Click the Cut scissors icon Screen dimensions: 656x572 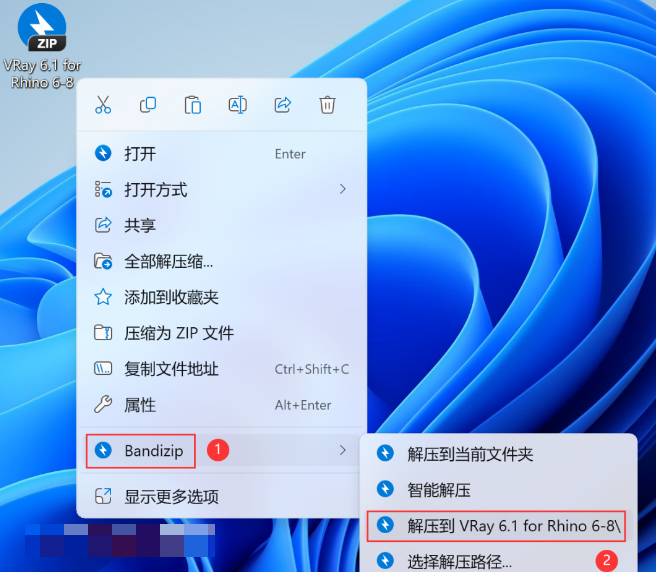(x=103, y=105)
